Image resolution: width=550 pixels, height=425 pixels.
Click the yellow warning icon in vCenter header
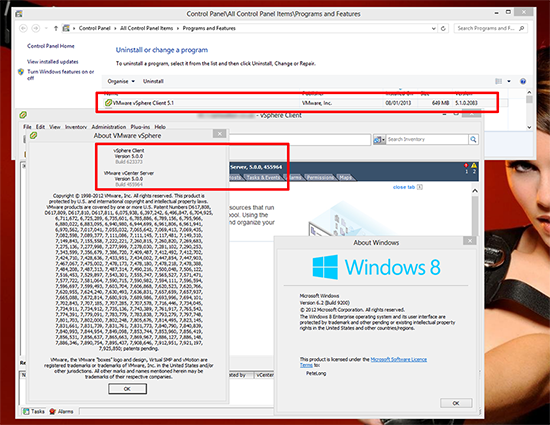474,166
